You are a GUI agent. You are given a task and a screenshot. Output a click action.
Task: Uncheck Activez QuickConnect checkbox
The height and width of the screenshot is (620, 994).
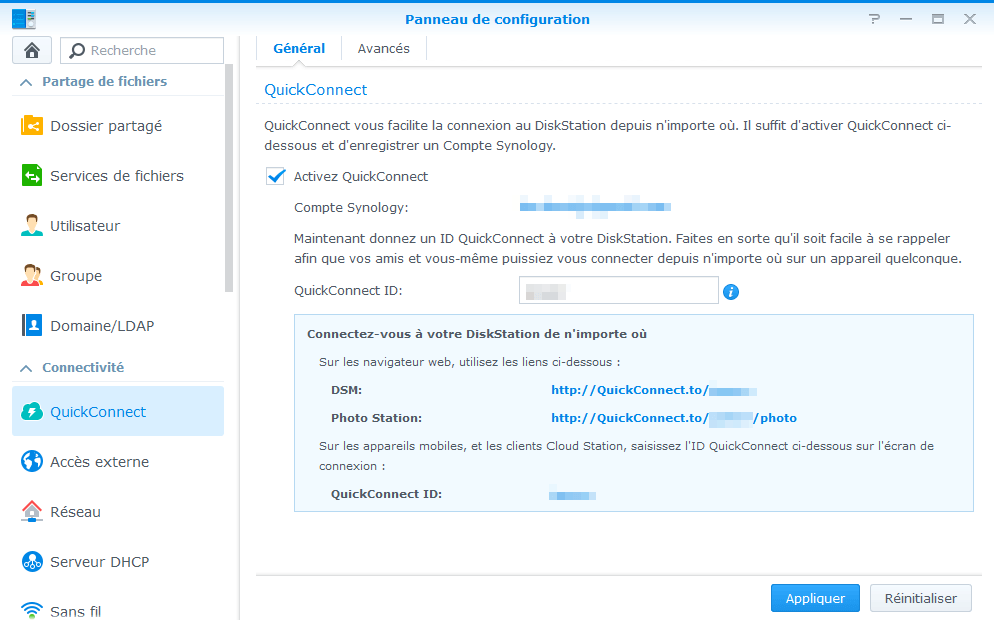[276, 176]
